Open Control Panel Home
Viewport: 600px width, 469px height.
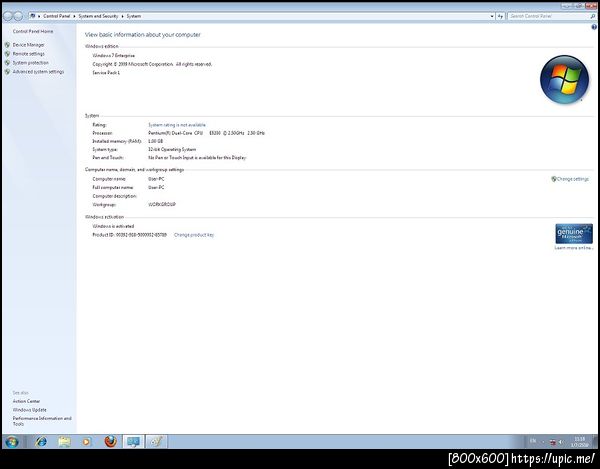[x=33, y=31]
